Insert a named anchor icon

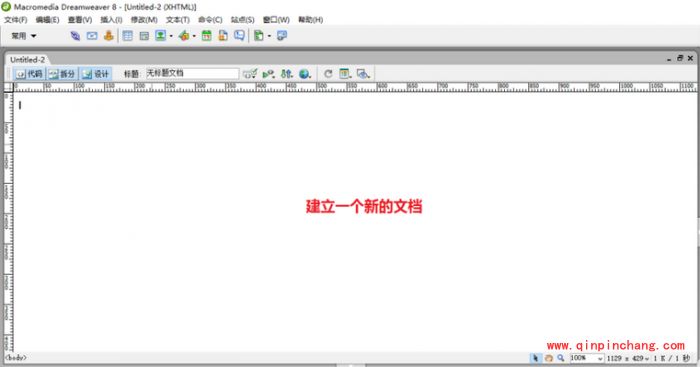click(108, 36)
